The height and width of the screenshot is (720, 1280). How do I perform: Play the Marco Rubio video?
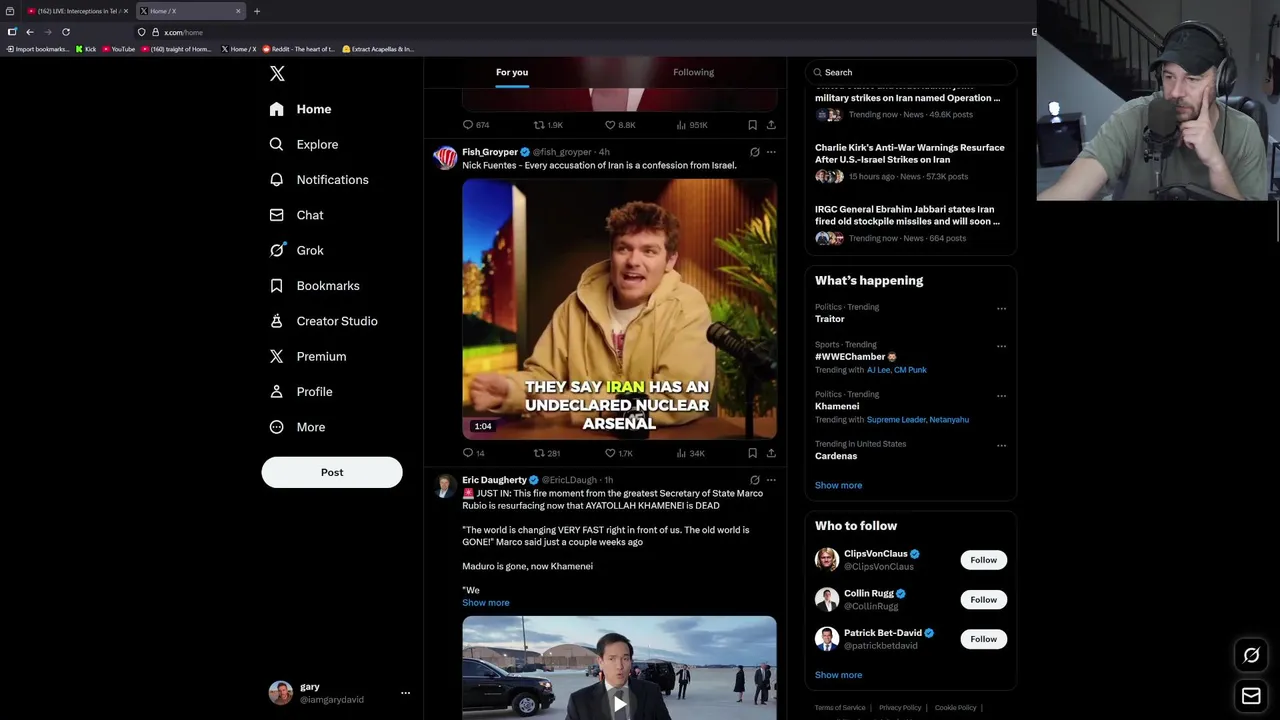click(x=619, y=704)
